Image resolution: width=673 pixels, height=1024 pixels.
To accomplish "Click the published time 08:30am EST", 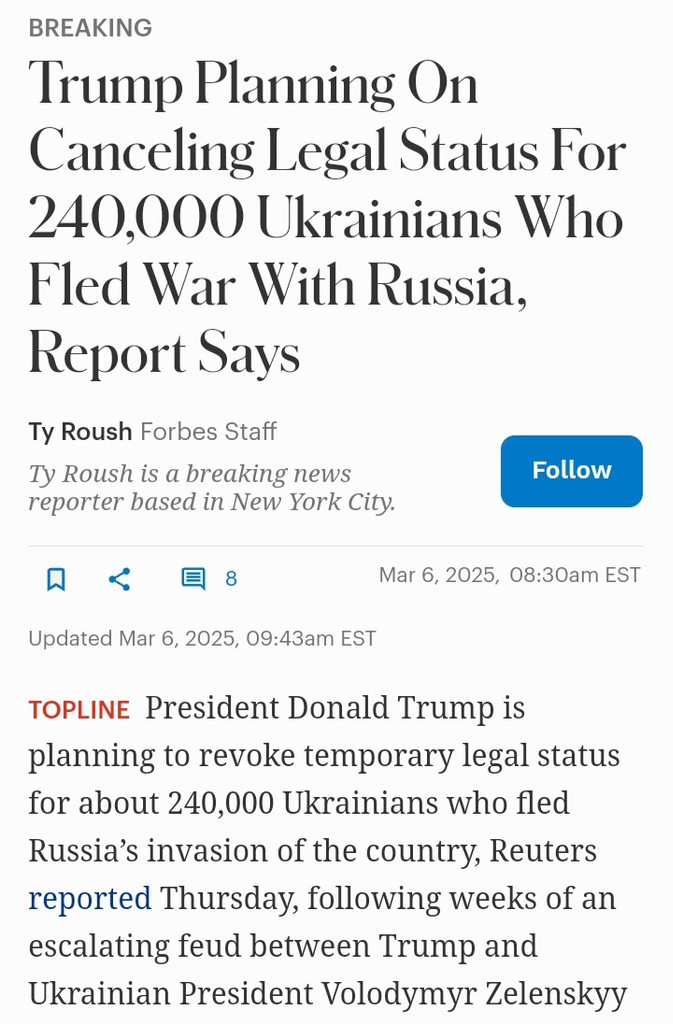I will point(574,575).
